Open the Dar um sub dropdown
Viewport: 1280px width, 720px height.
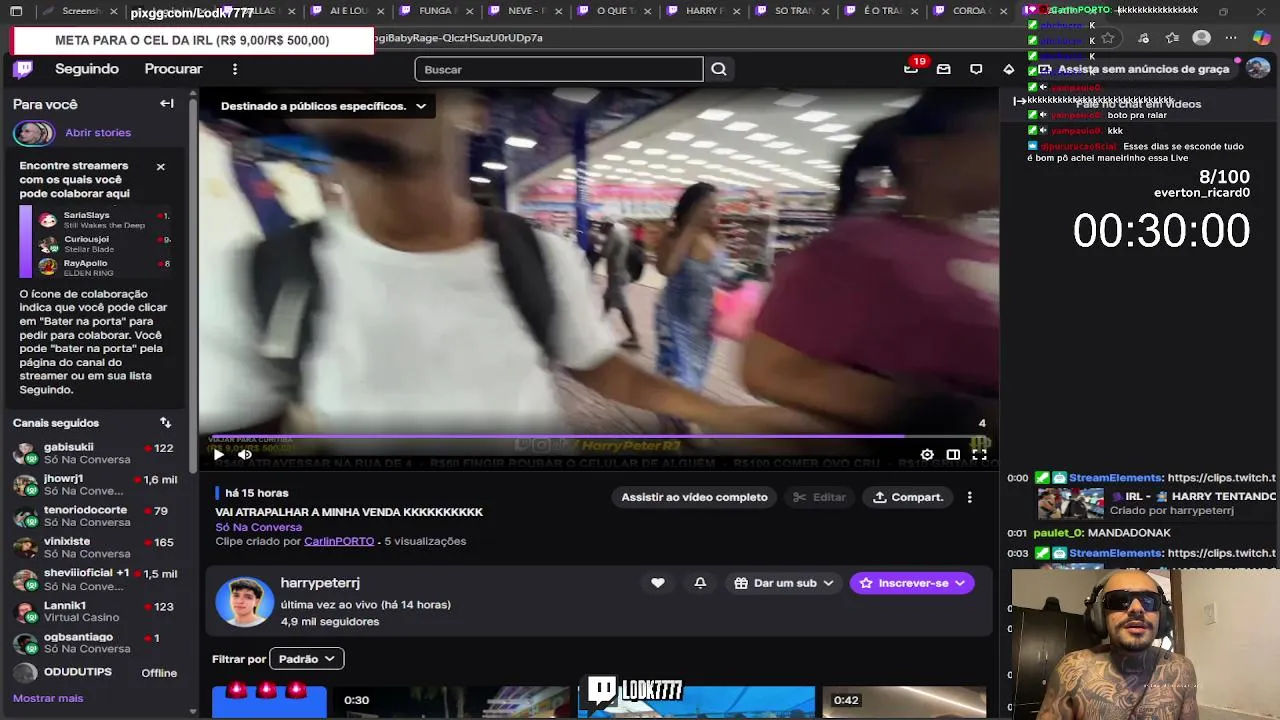pos(784,583)
